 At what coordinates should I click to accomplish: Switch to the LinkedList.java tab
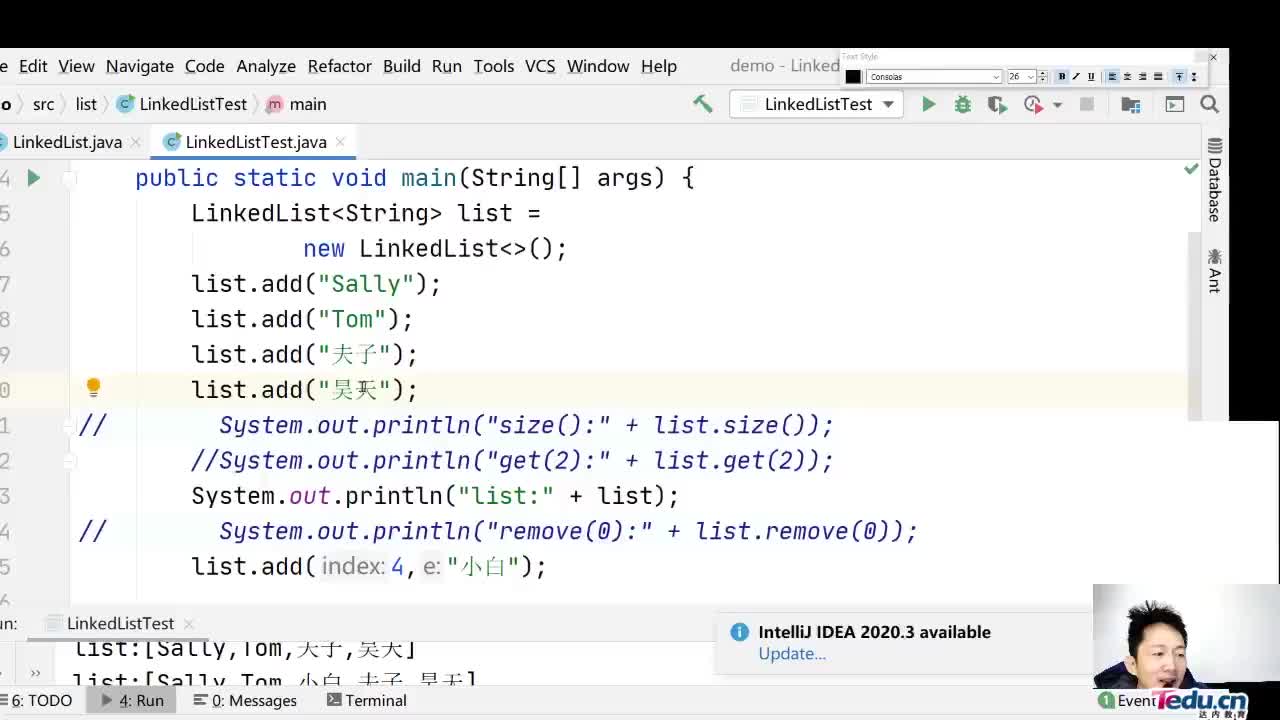67,142
